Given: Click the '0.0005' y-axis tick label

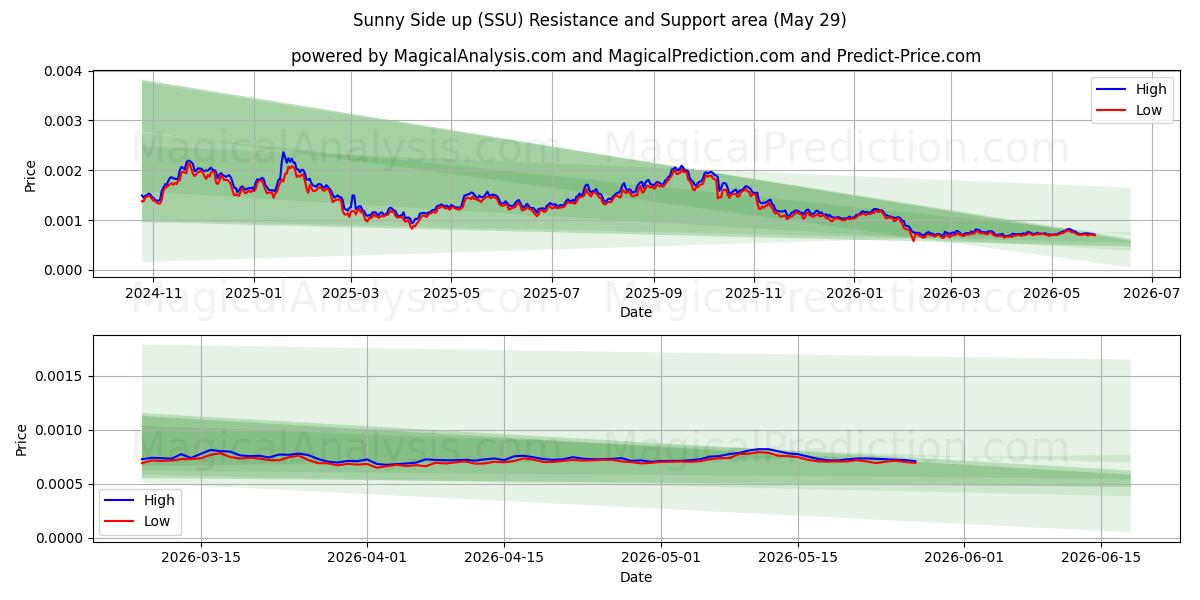Looking at the screenshot, I should [x=61, y=485].
